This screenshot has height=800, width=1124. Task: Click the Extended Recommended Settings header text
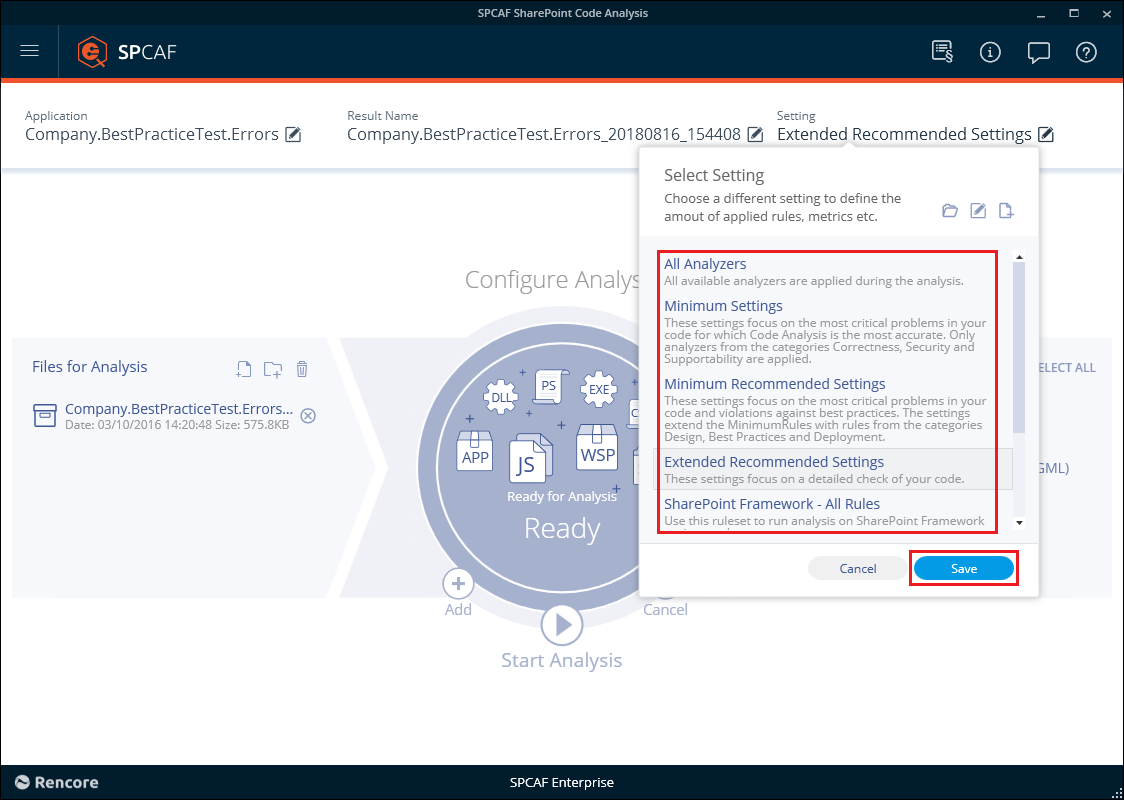pos(904,134)
